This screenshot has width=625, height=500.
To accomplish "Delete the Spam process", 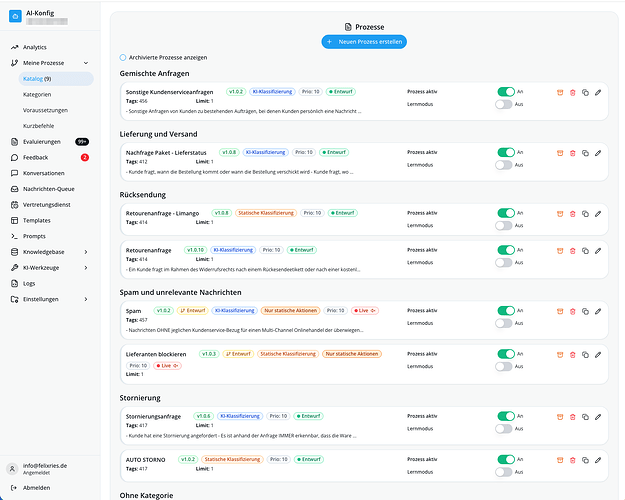I will click(573, 311).
